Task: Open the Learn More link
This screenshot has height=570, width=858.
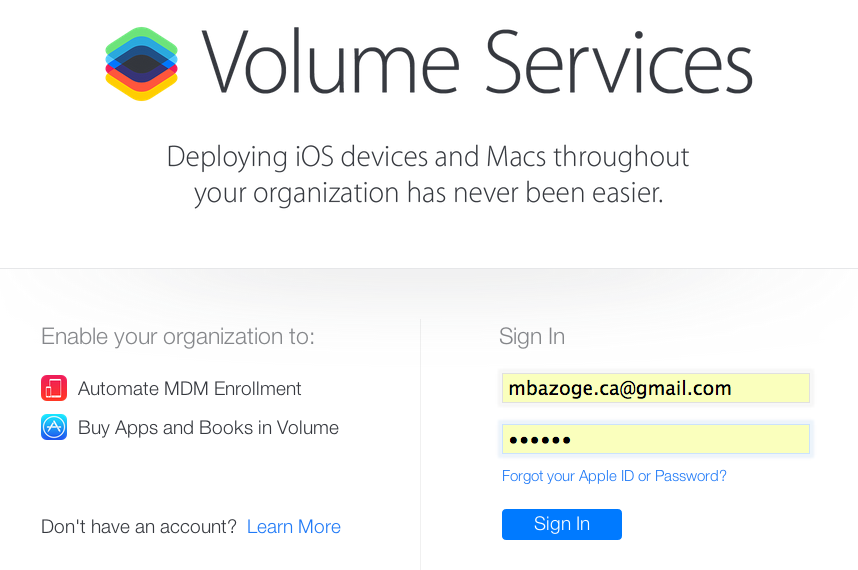Action: [294, 526]
